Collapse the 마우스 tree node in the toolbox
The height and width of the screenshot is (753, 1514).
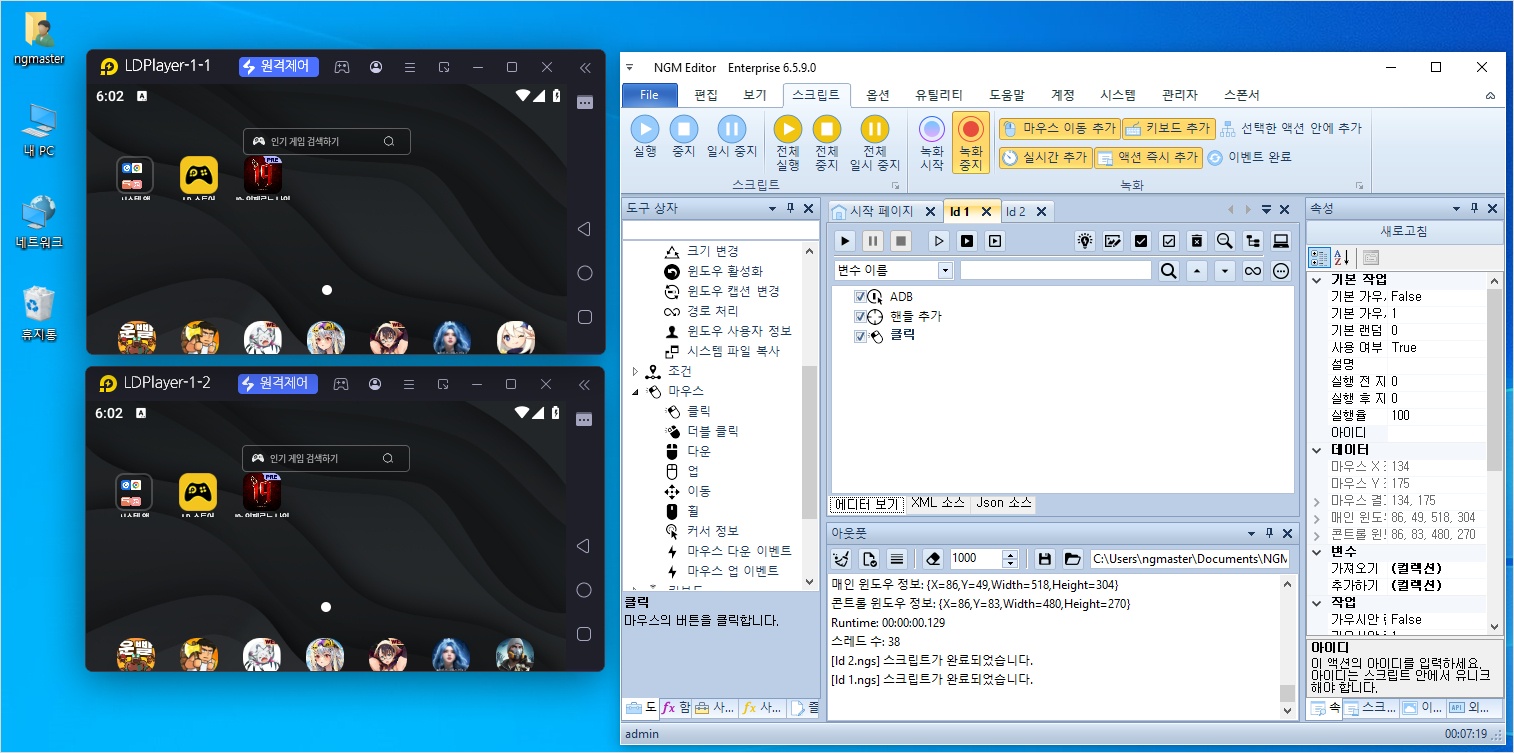(635, 391)
